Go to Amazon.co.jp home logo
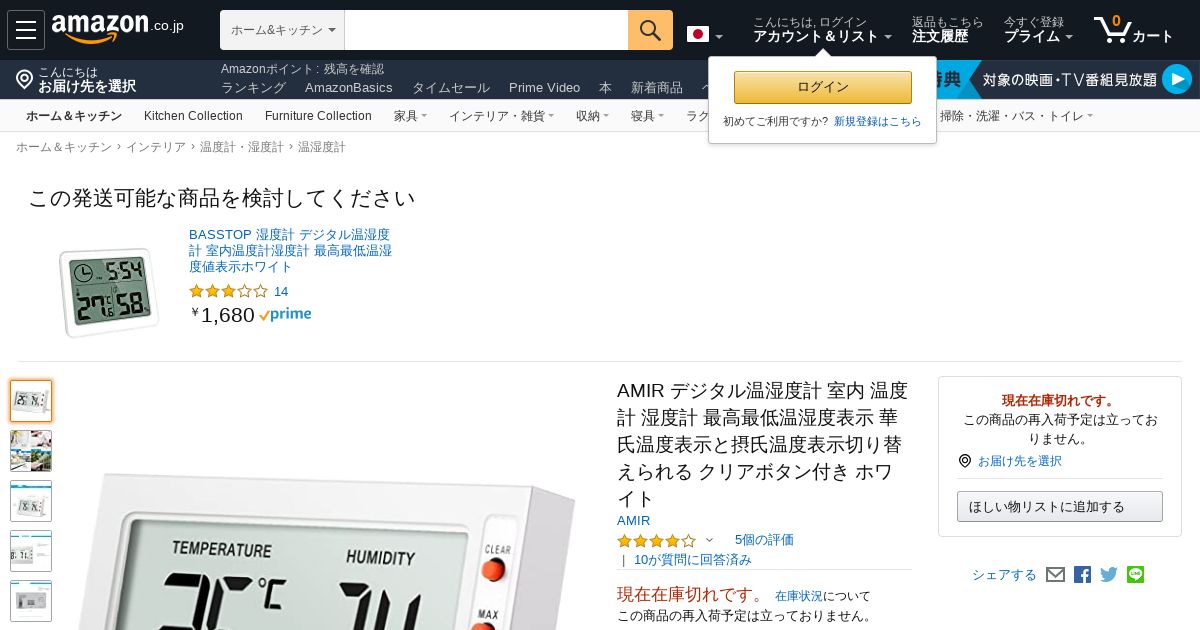Viewport: 1200px width, 630px height. (117, 29)
